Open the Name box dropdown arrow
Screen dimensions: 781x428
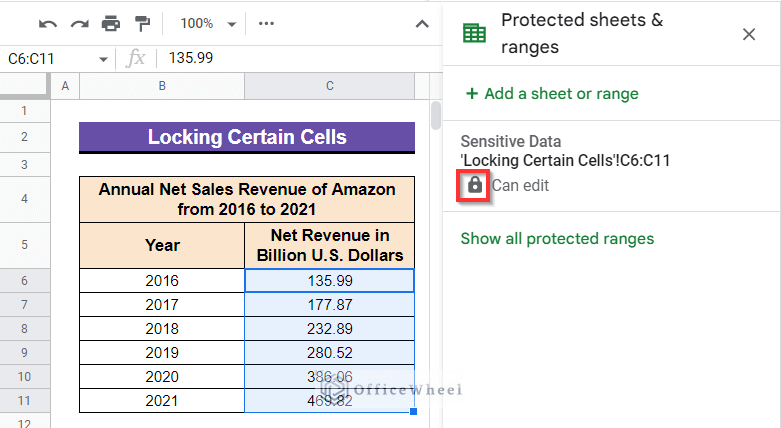(103, 59)
